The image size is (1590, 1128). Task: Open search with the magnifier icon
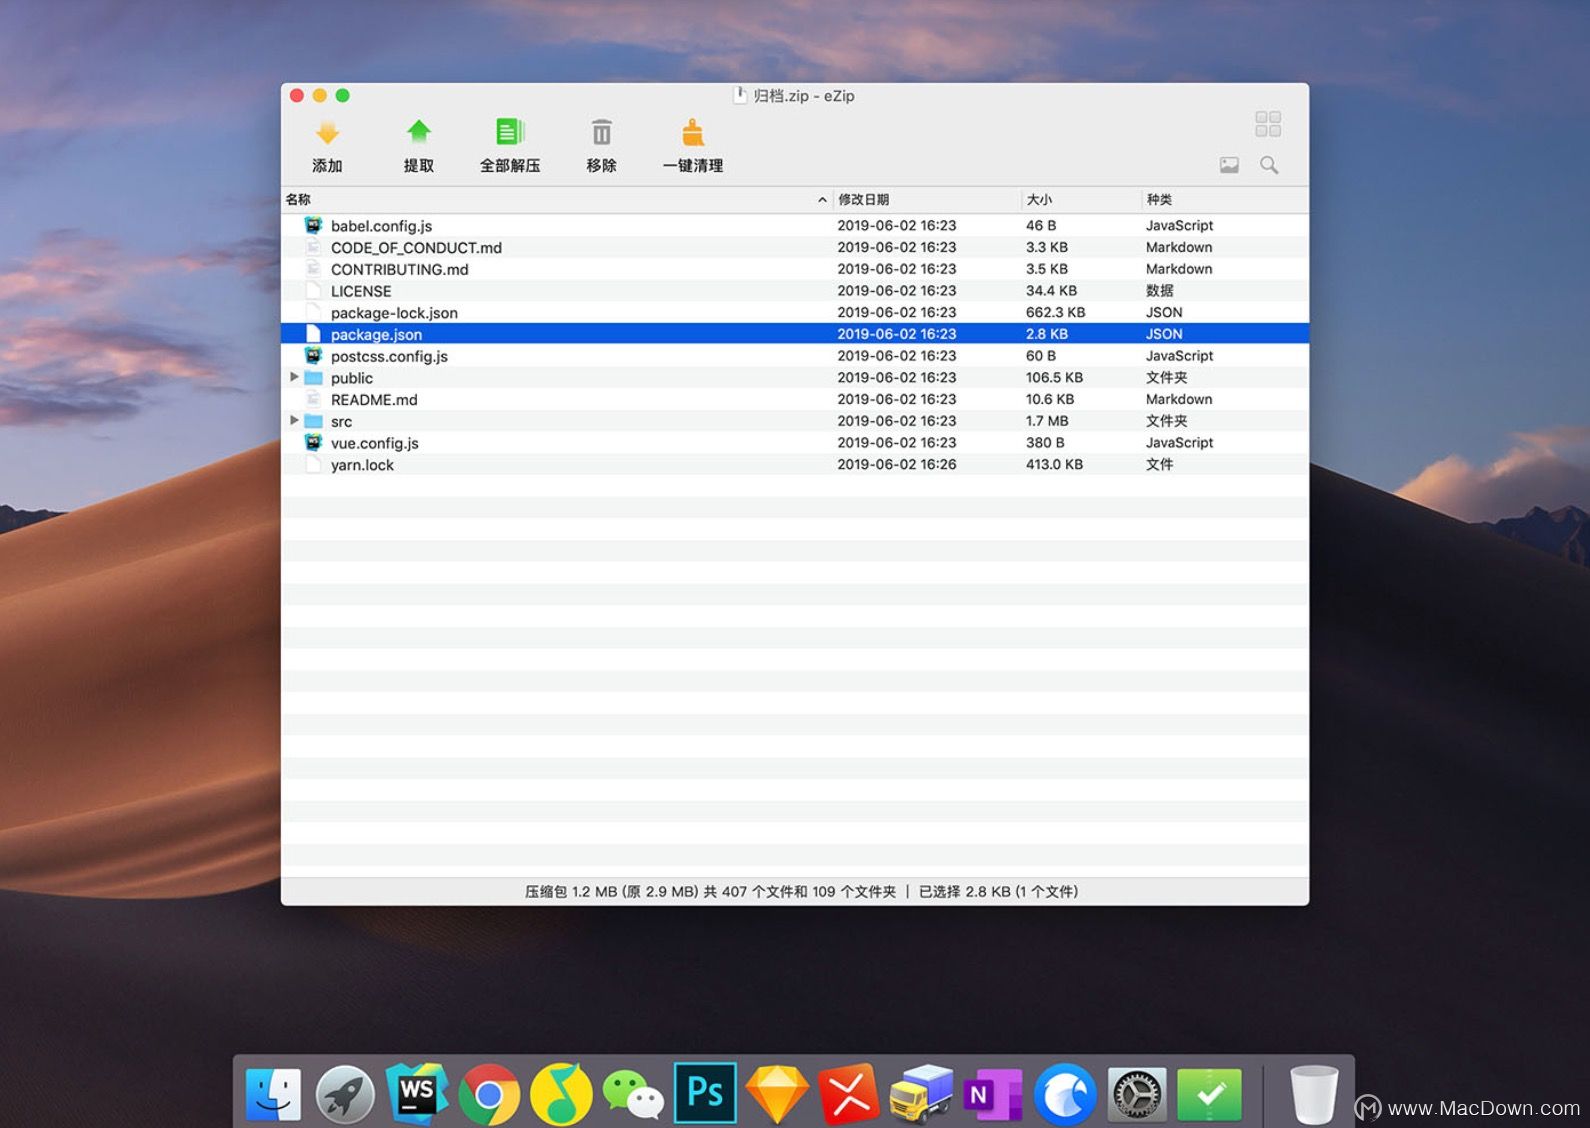[x=1269, y=165]
